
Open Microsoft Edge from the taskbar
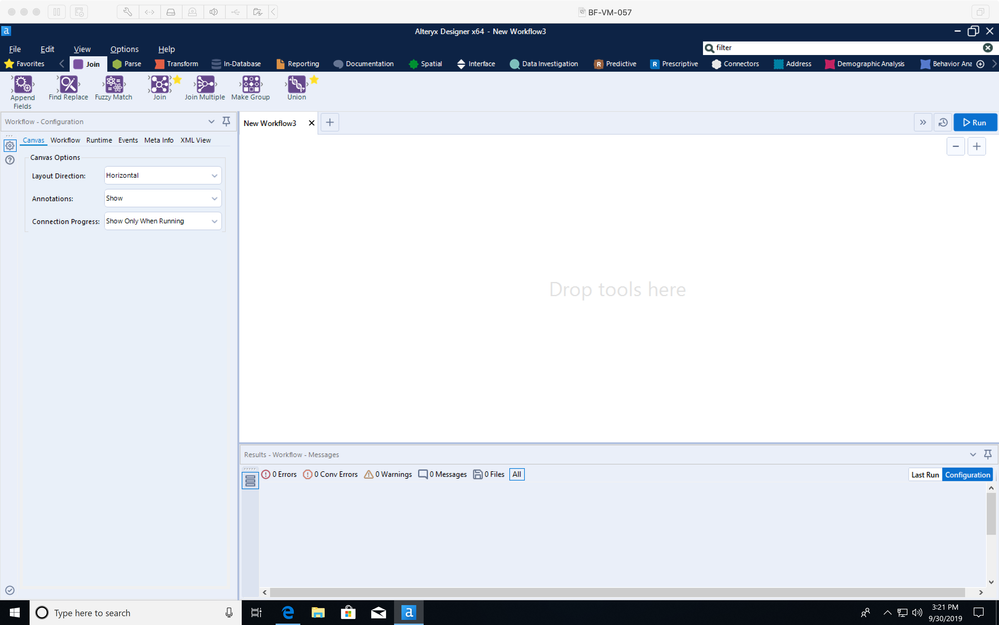[x=288, y=612]
